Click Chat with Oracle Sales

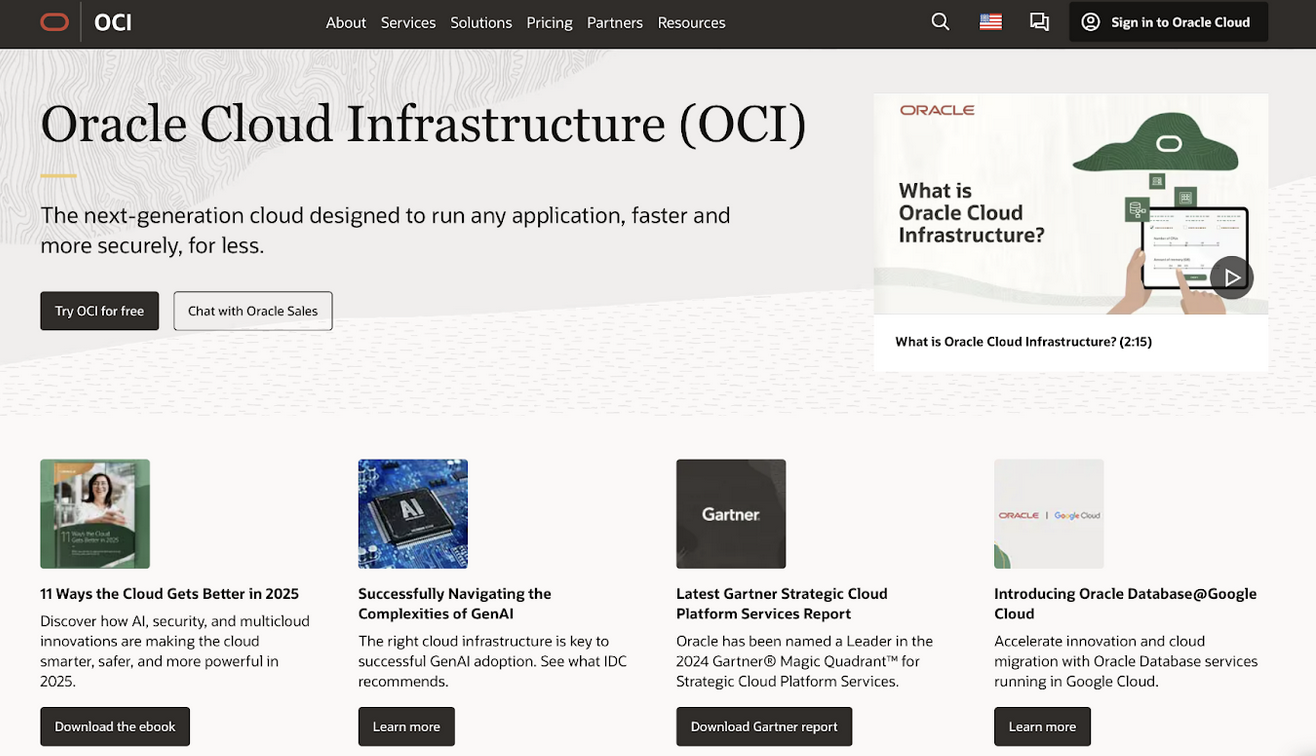point(252,310)
